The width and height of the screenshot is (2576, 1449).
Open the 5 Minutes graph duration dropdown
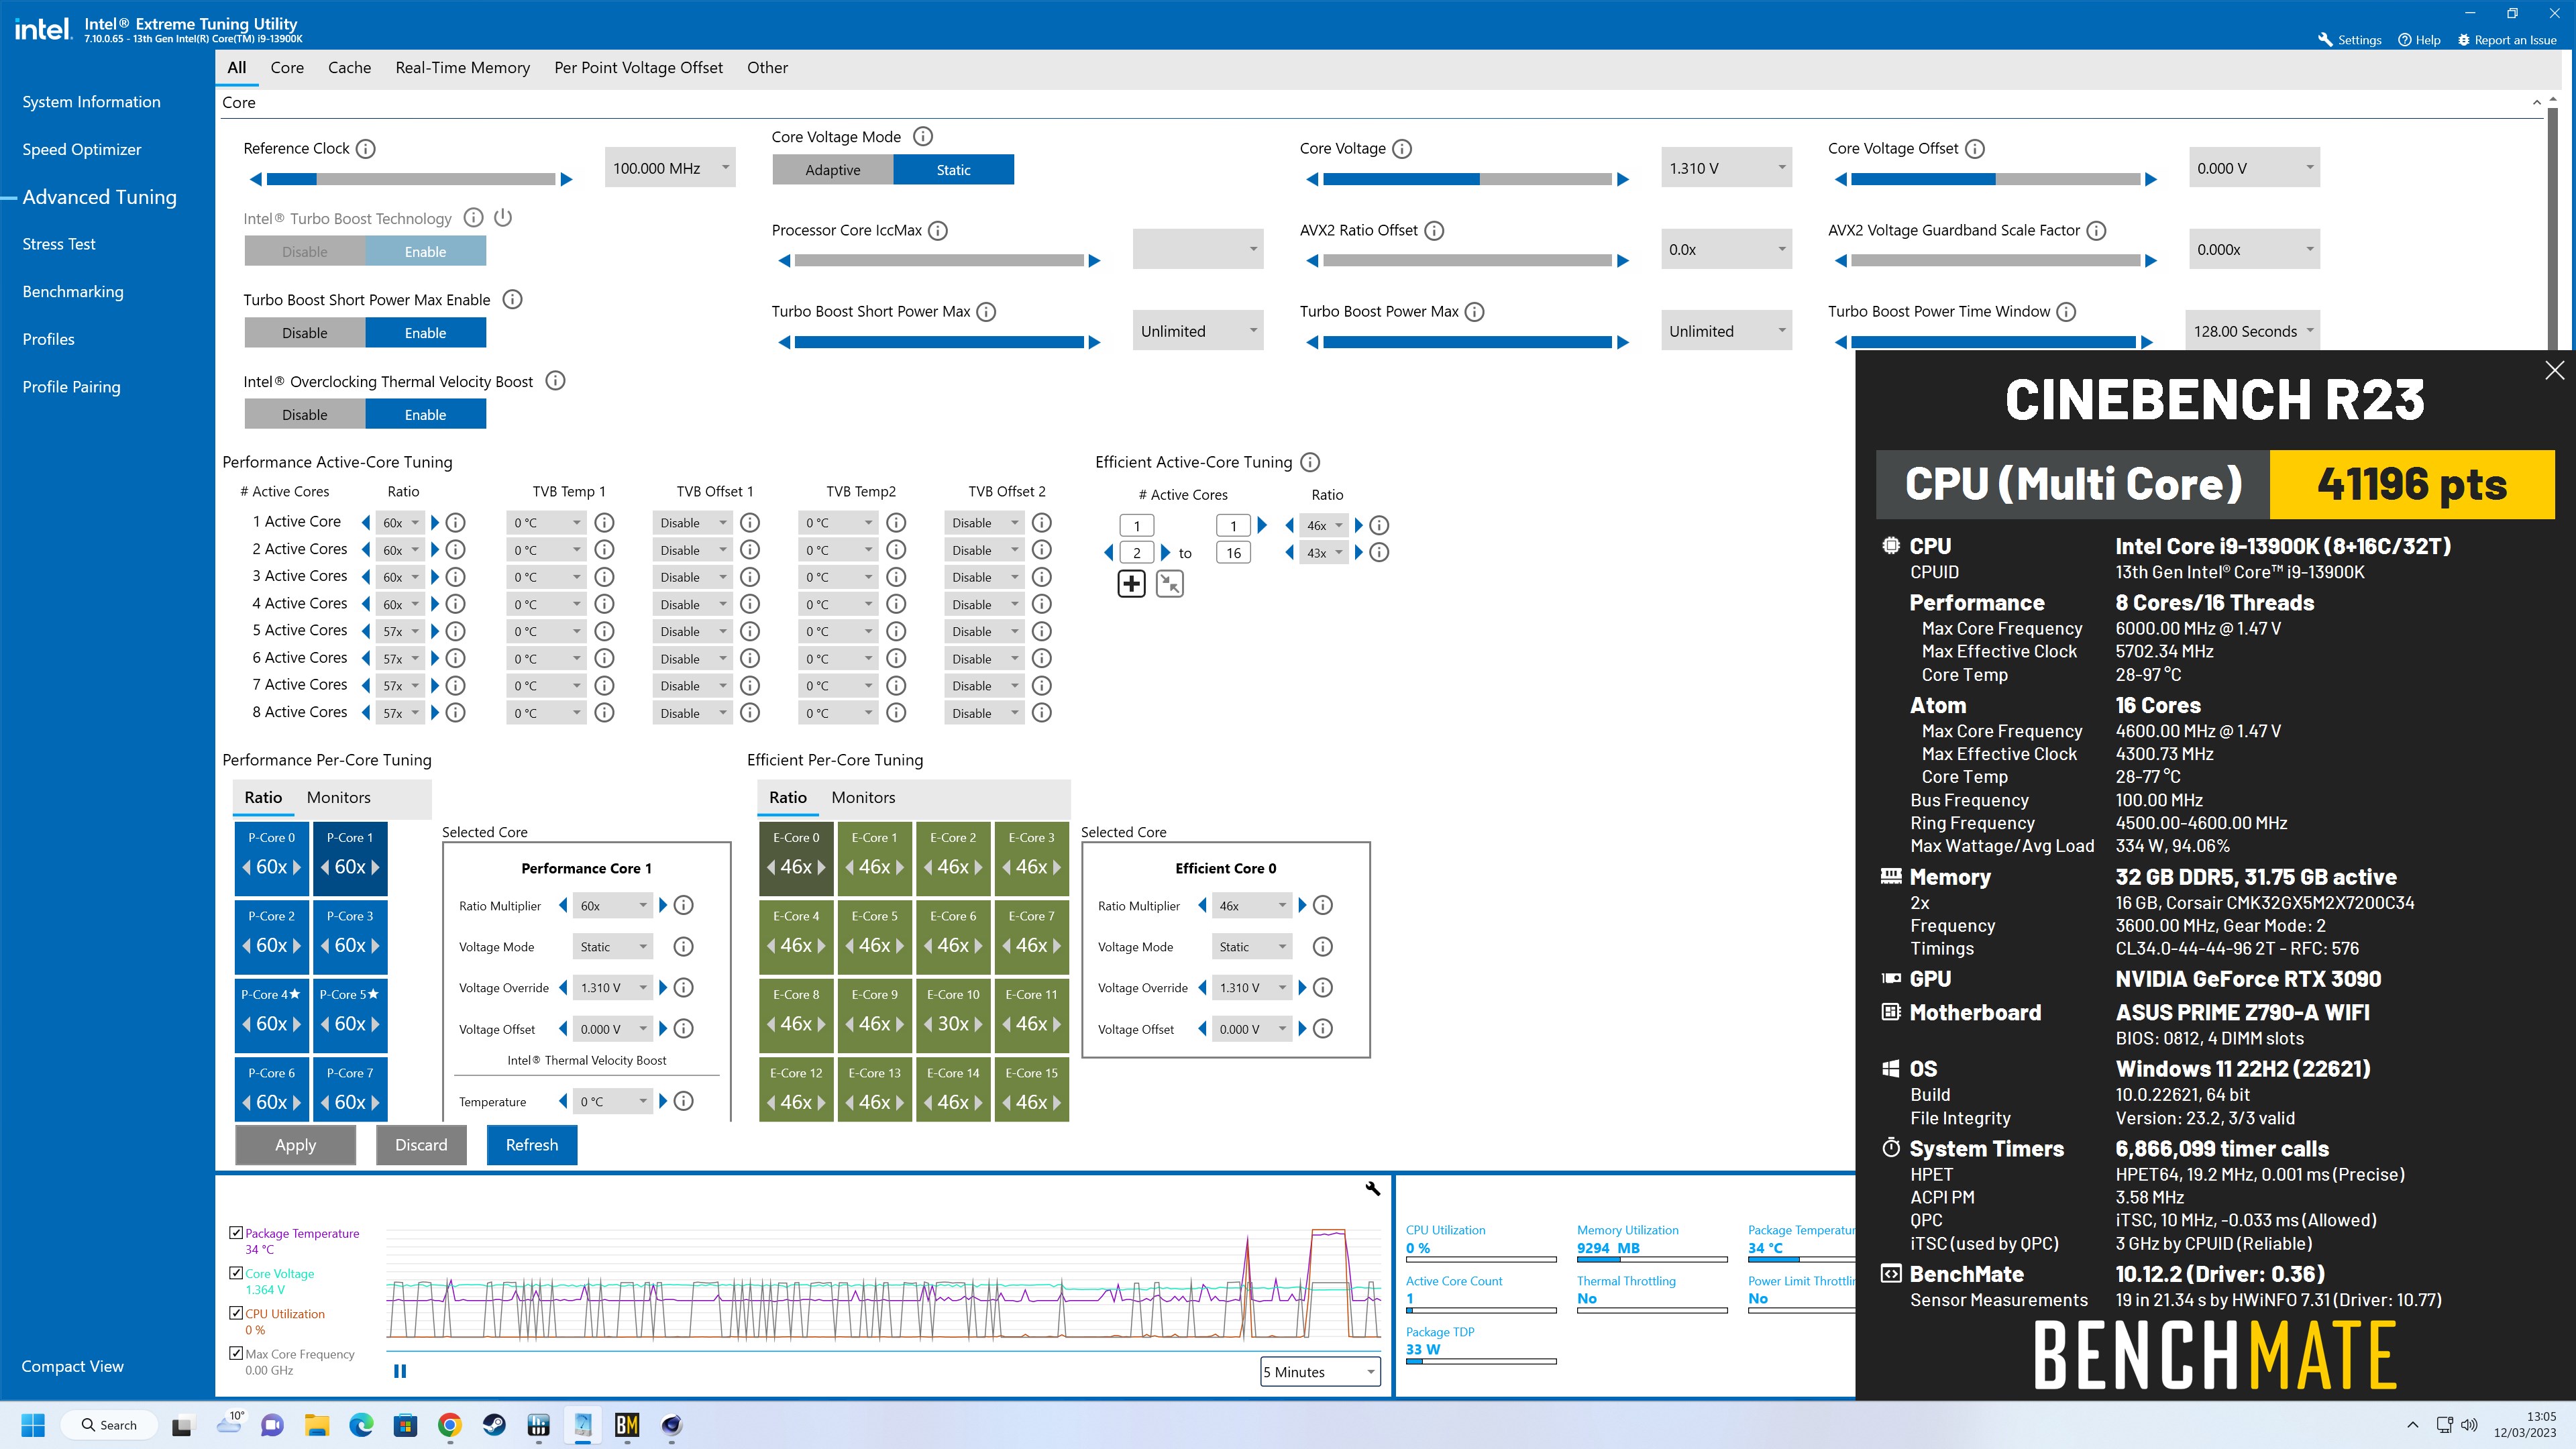(1320, 1372)
